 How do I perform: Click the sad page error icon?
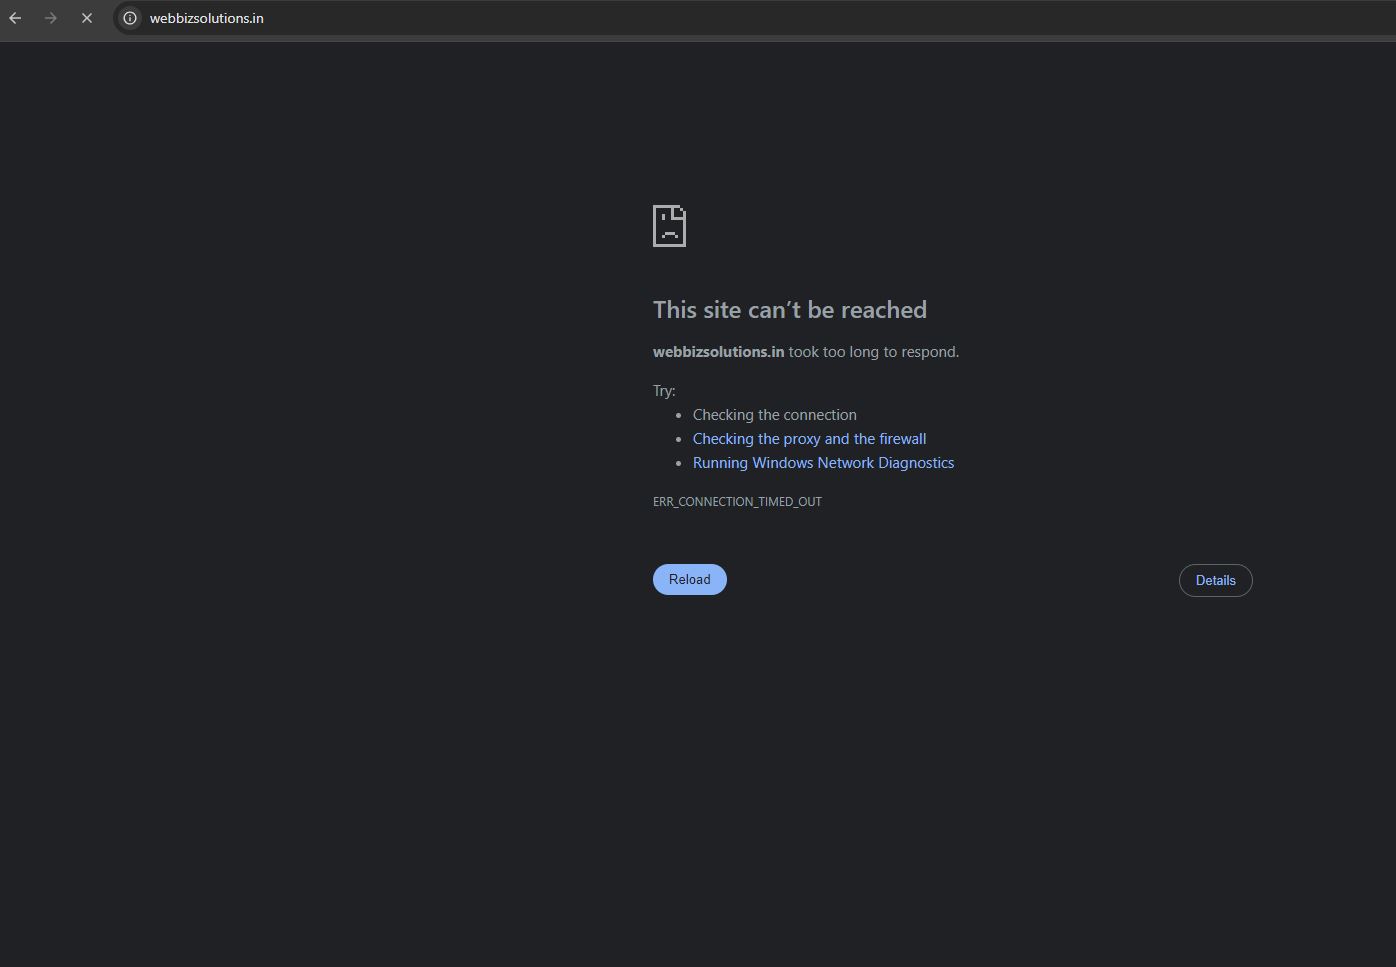point(669,226)
